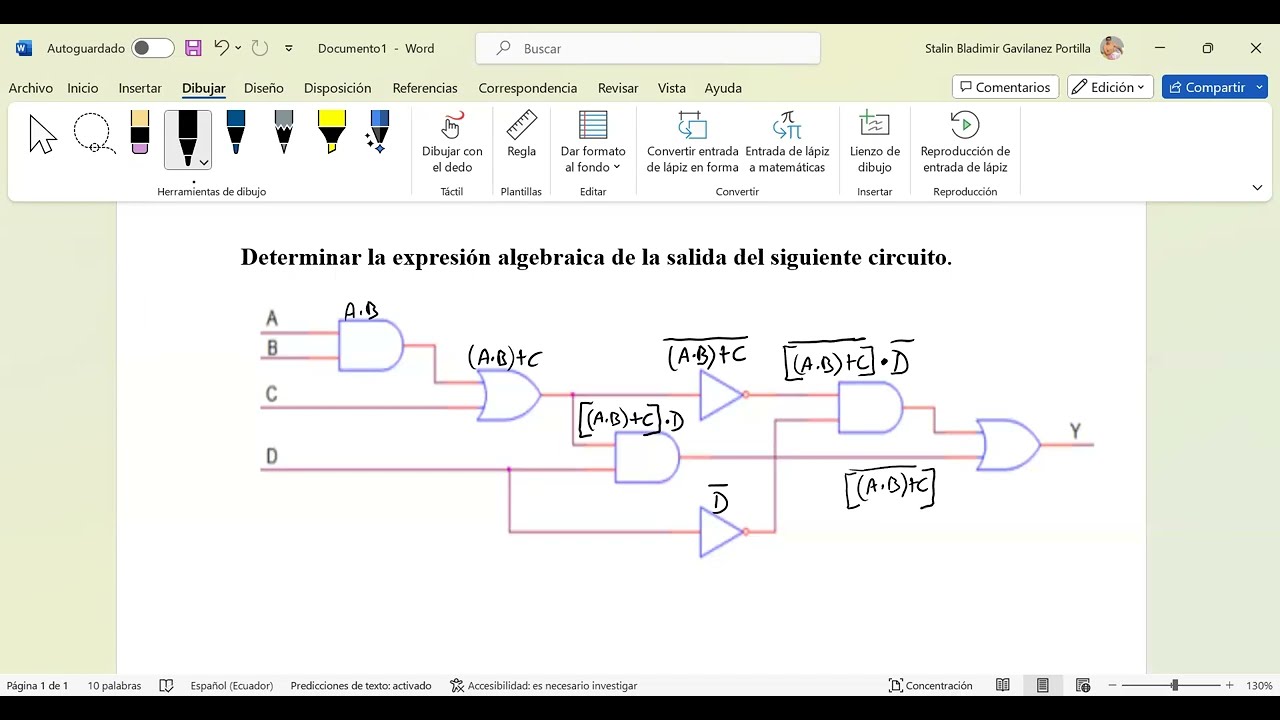Open the Ayuda tab
The width and height of the screenshot is (1280, 720).
[x=723, y=88]
